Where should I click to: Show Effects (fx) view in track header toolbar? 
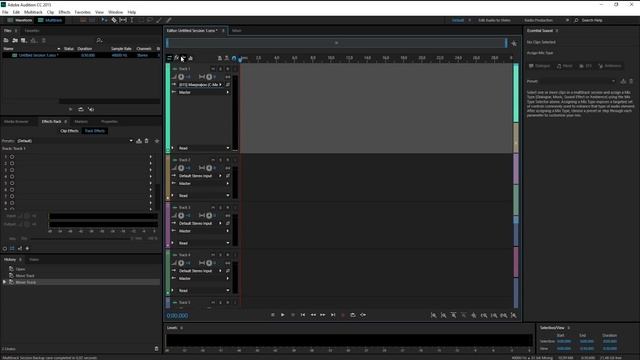[x=176, y=58]
